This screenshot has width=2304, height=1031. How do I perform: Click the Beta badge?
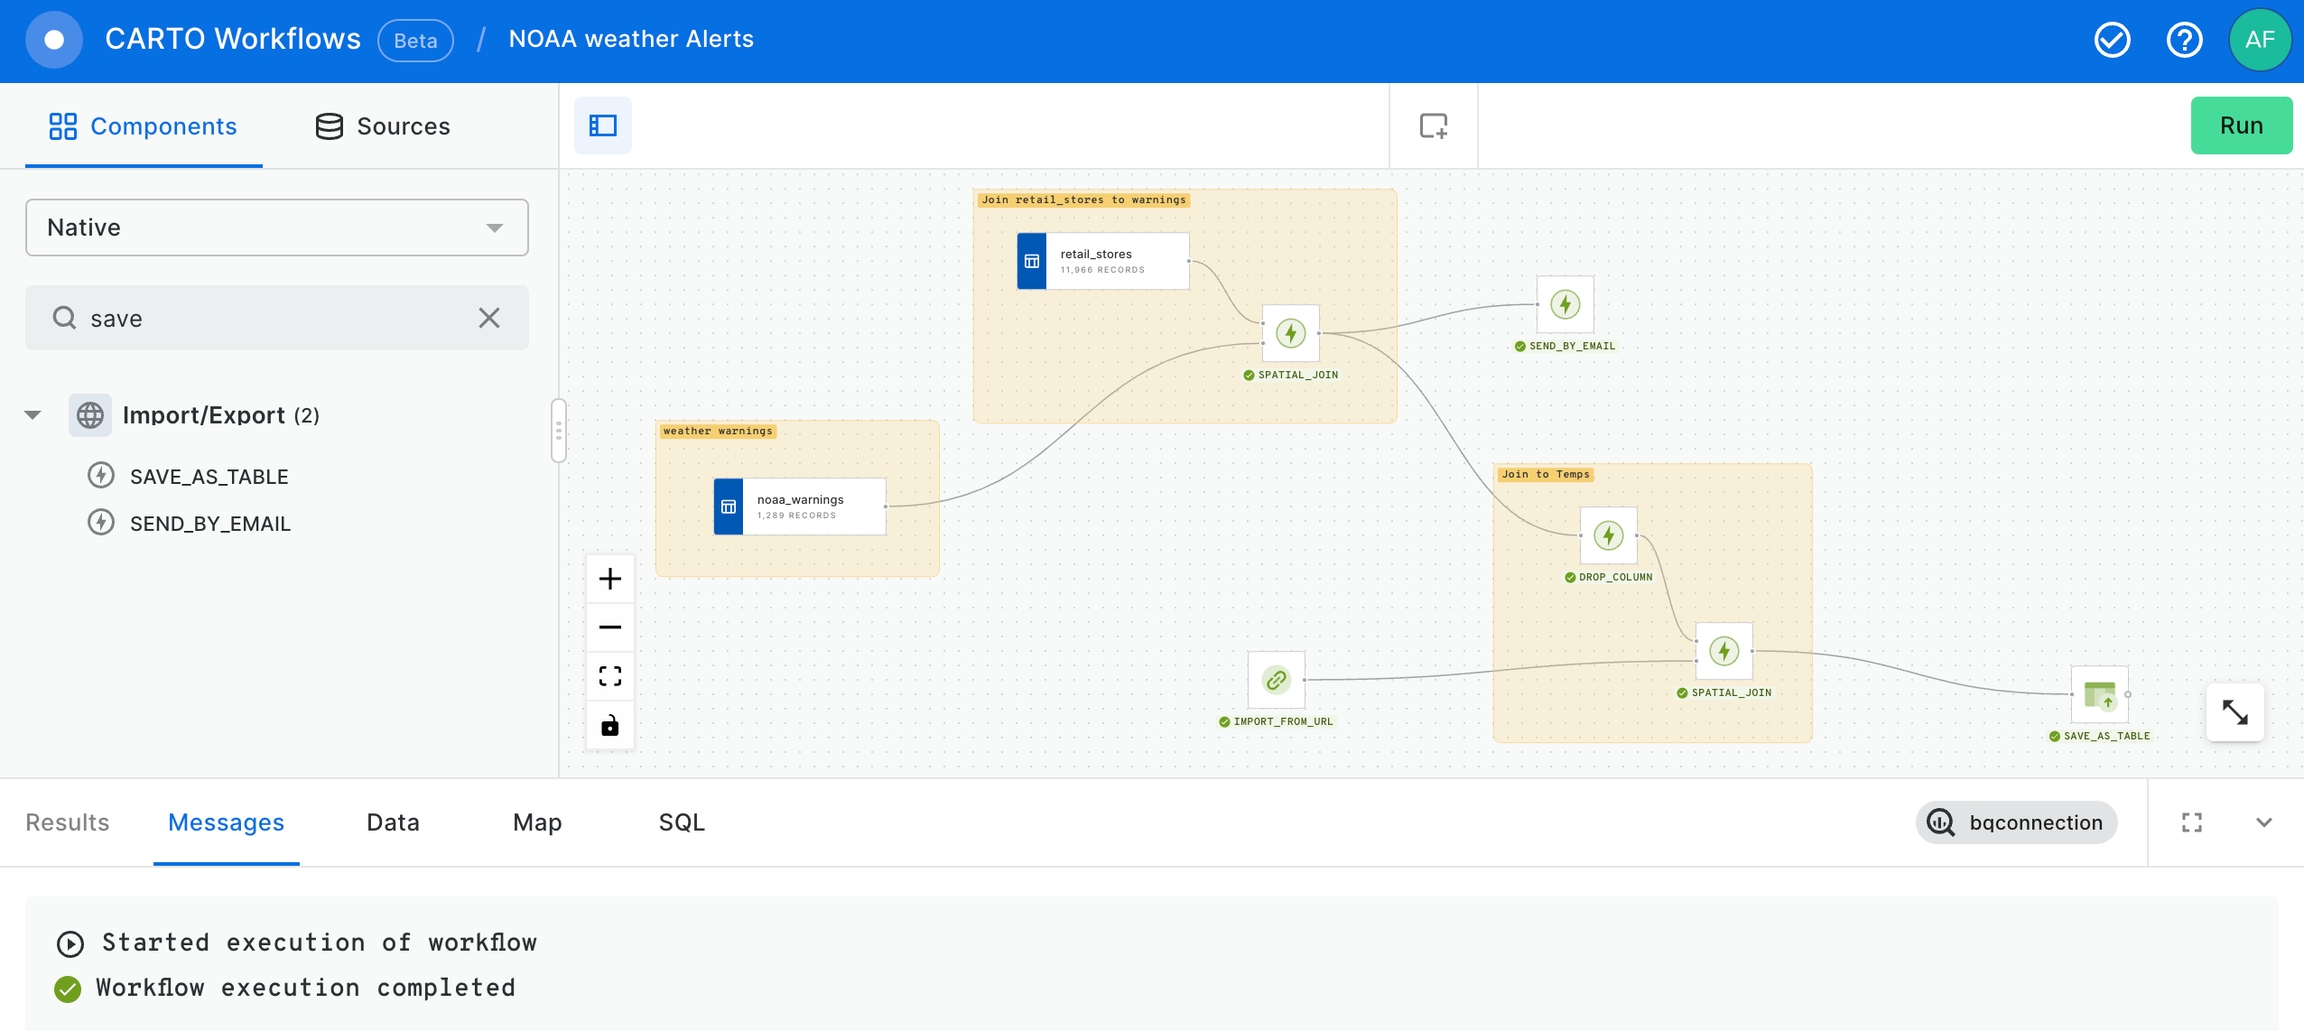point(415,41)
